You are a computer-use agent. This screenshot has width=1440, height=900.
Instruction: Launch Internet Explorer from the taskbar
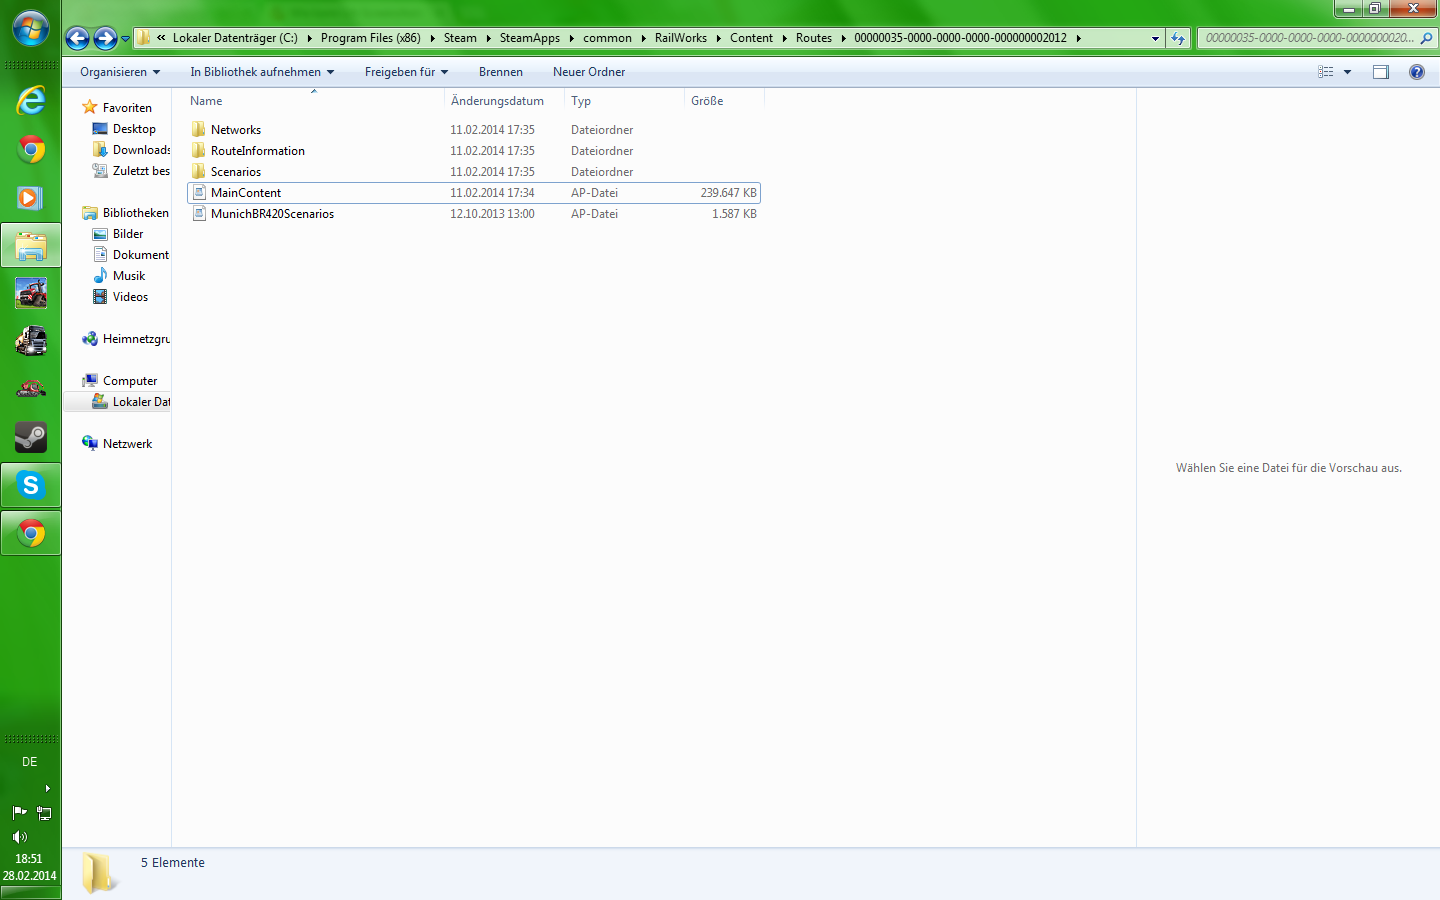[x=31, y=101]
